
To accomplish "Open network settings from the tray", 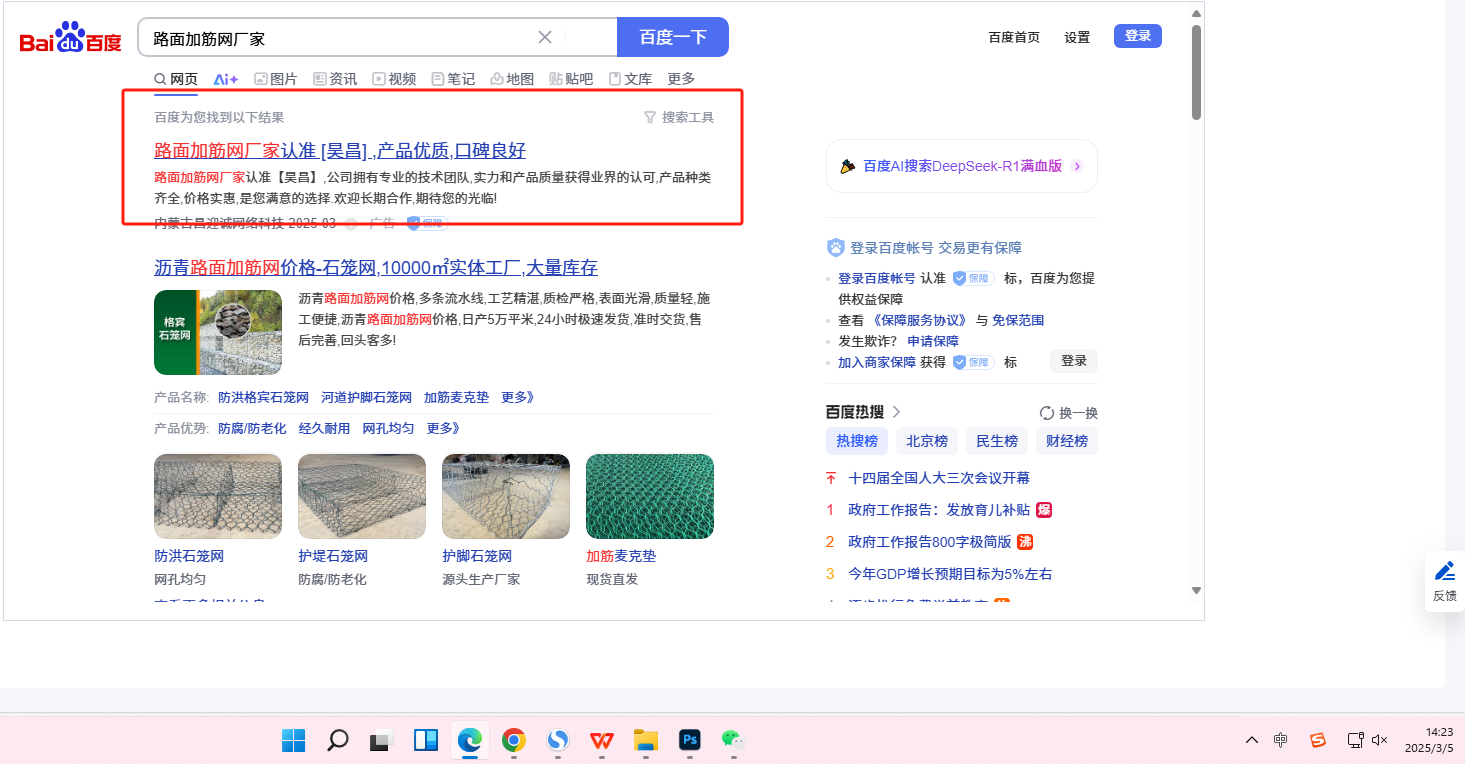I will click(x=1355, y=740).
